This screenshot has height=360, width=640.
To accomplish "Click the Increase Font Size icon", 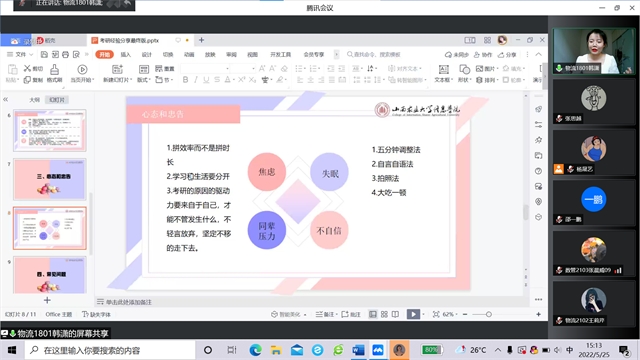I will (262, 68).
